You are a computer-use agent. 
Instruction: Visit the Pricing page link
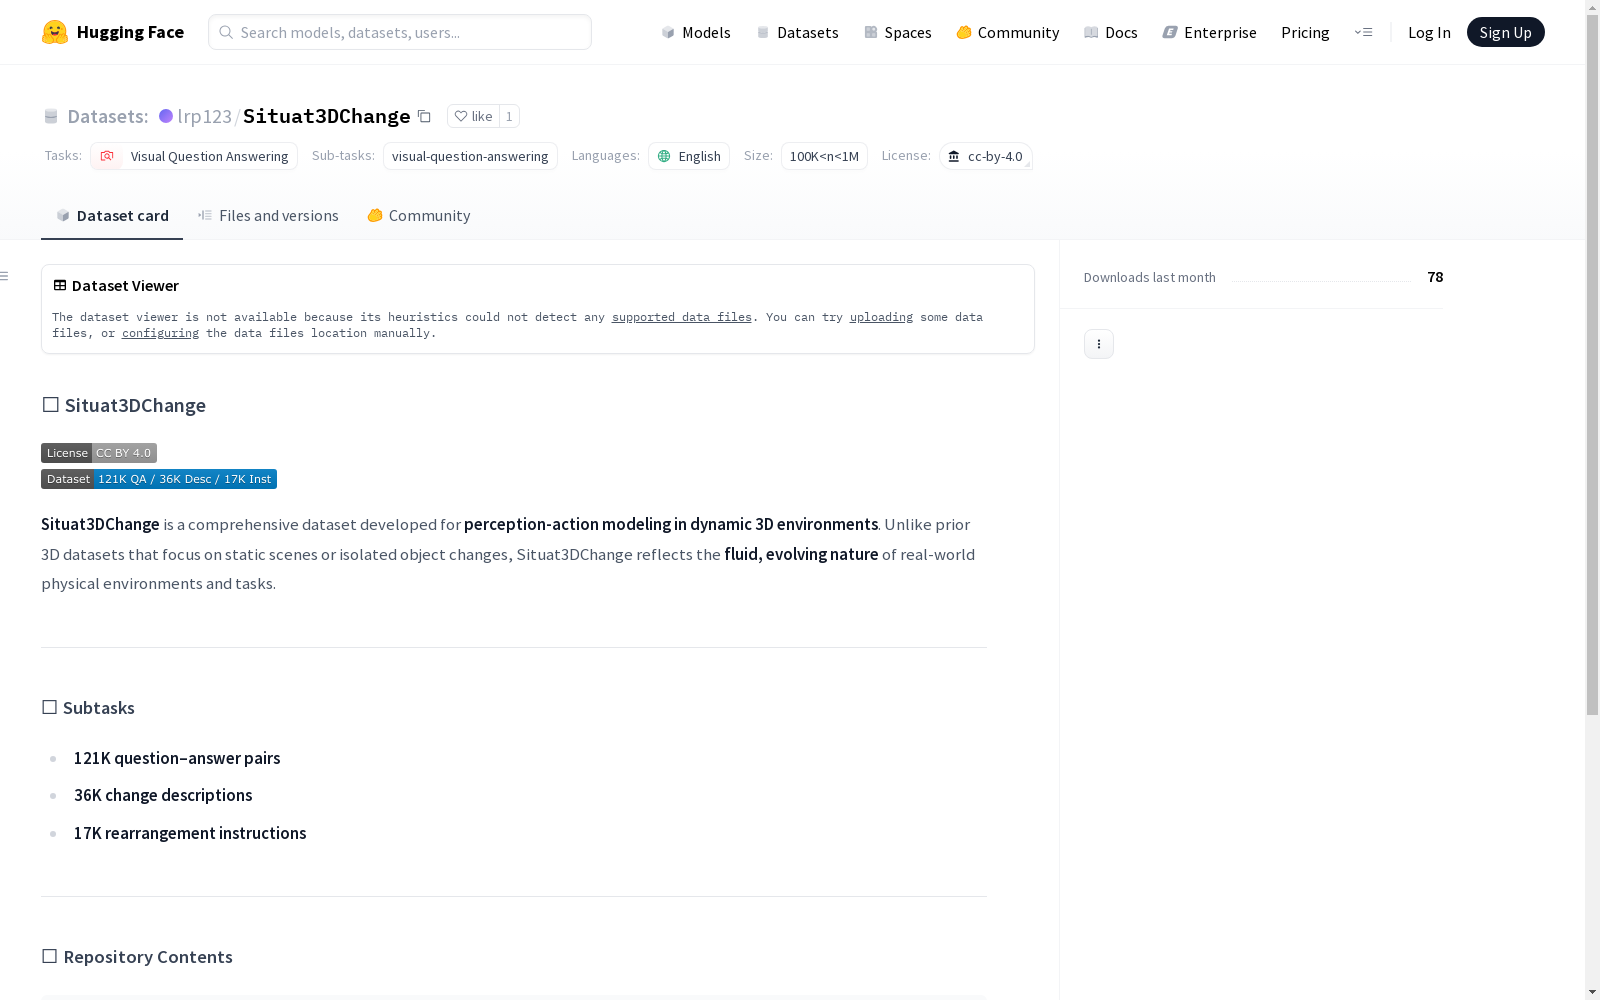click(x=1305, y=32)
